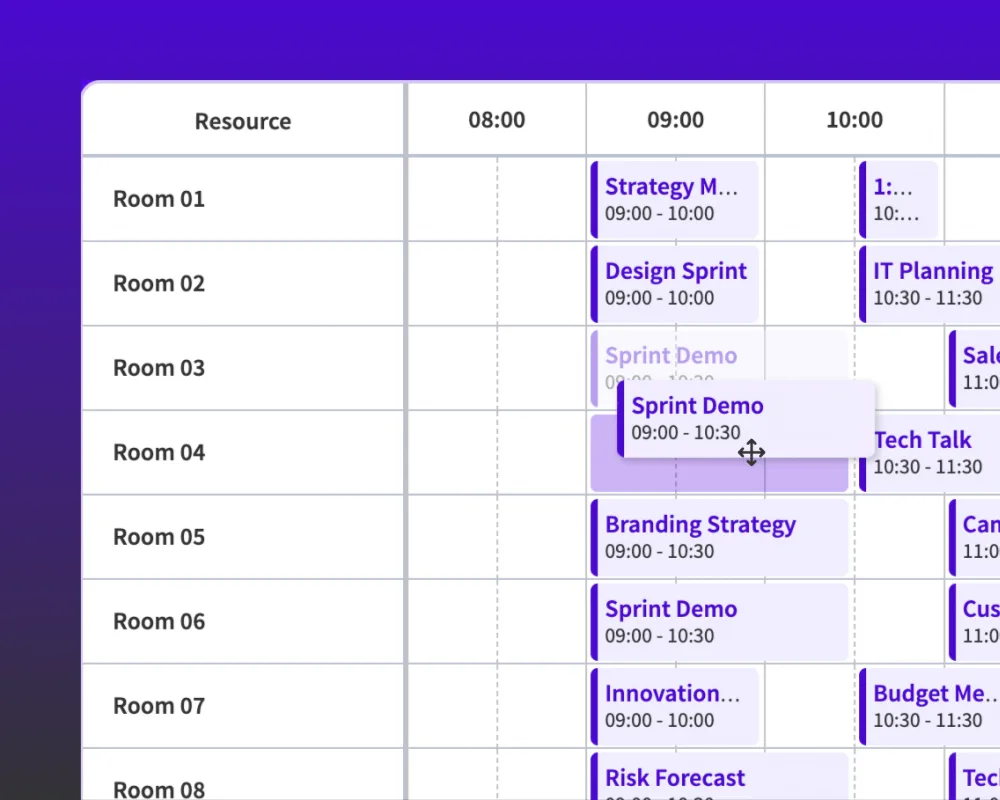This screenshot has width=1000, height=800.
Task: Select the Strategy M... event in Room 01
Action: pyautogui.click(x=674, y=198)
